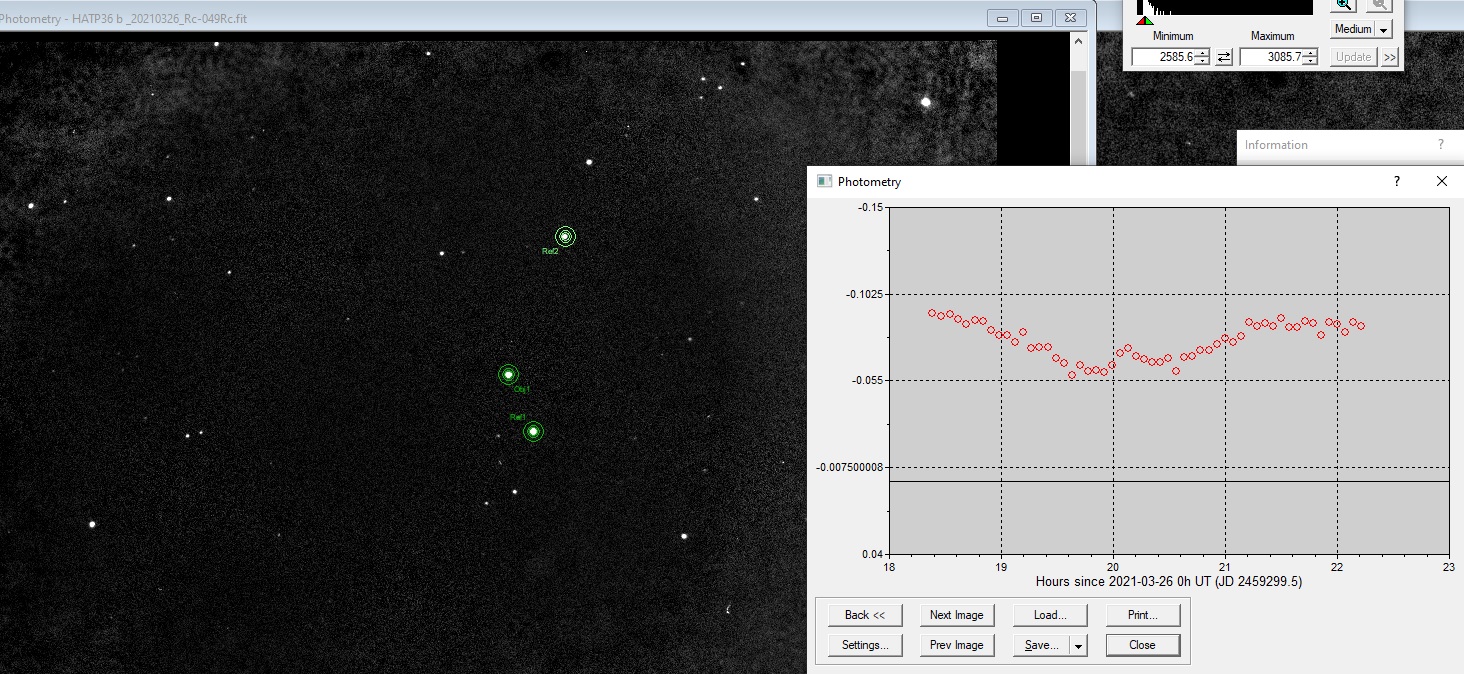Select the Obj1 target star aperture

[x=508, y=375]
